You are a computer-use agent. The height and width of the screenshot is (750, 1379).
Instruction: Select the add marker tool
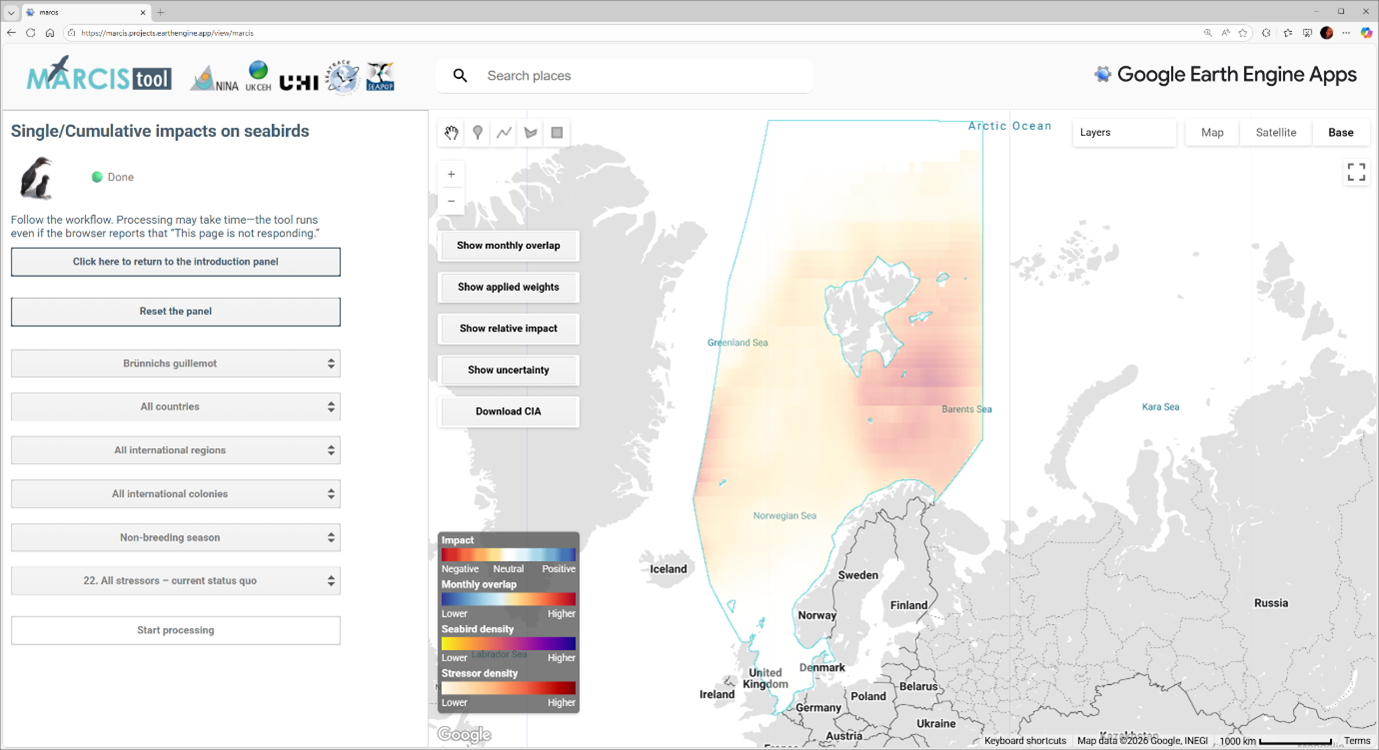click(x=478, y=133)
